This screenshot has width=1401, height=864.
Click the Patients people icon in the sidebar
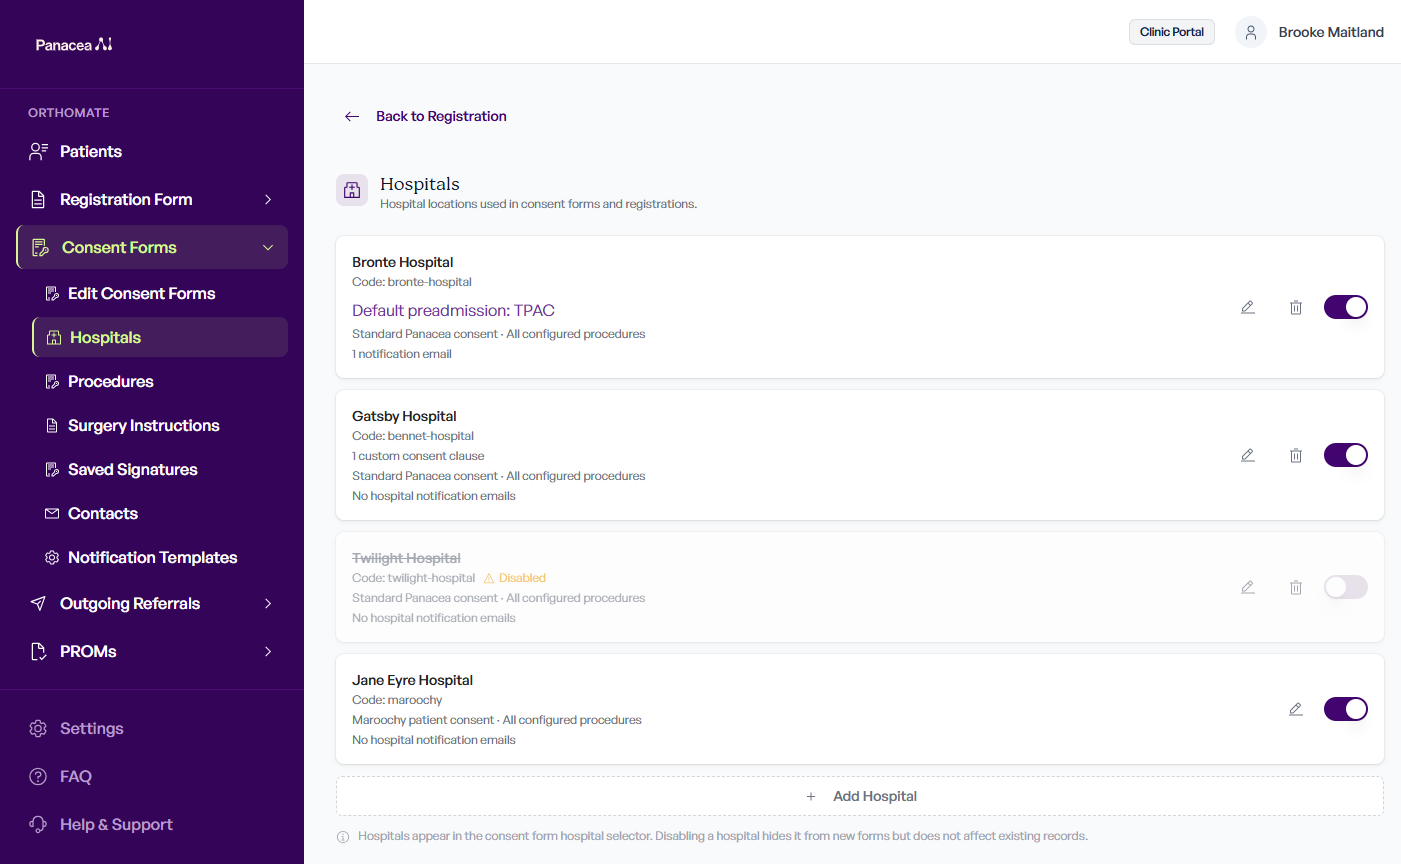pyautogui.click(x=38, y=151)
